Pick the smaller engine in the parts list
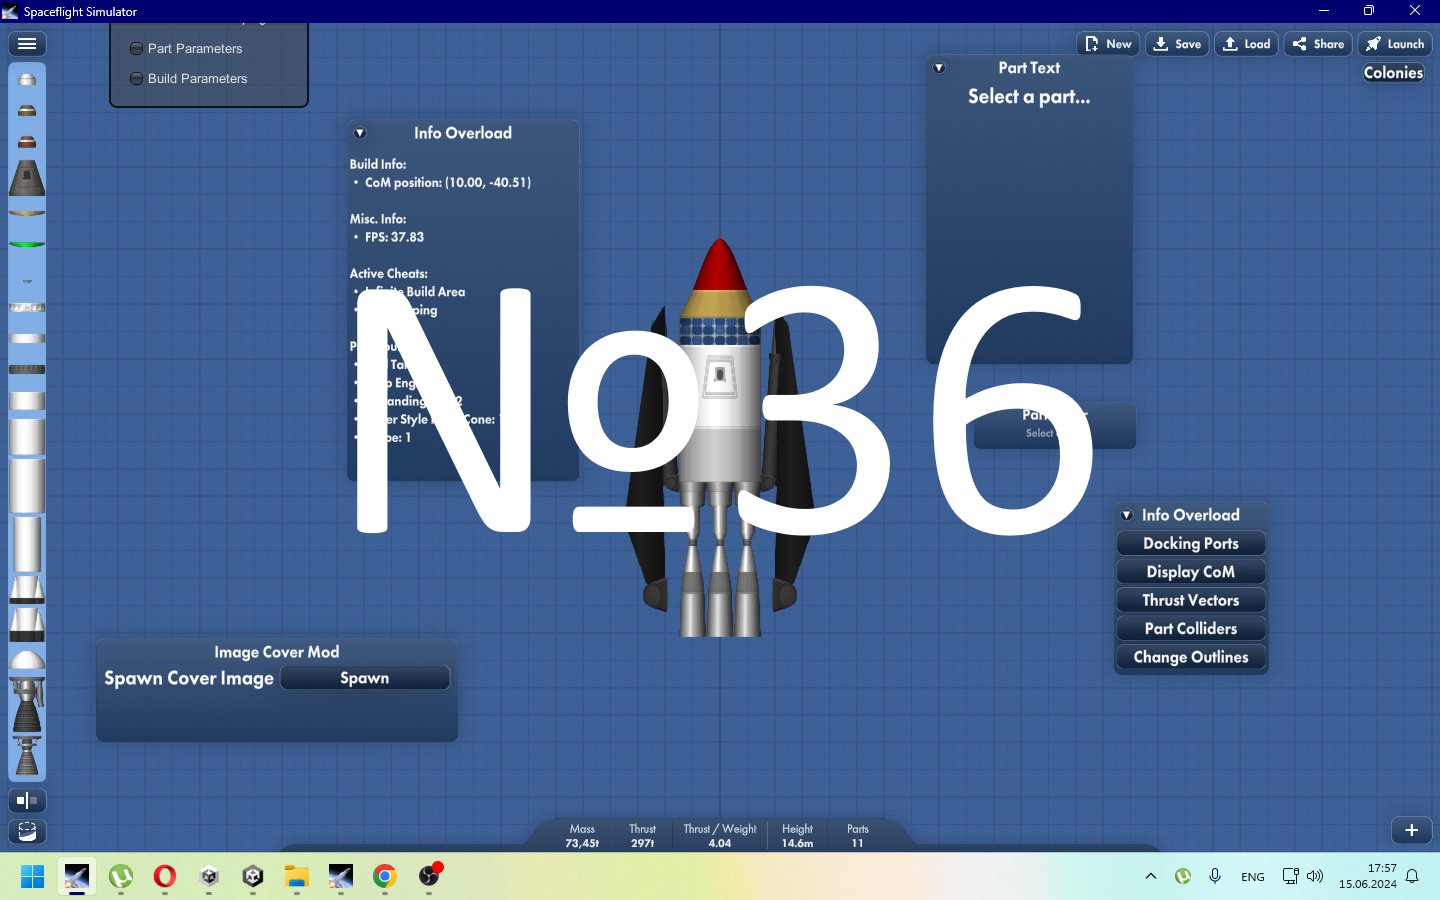This screenshot has height=900, width=1440. 27,756
